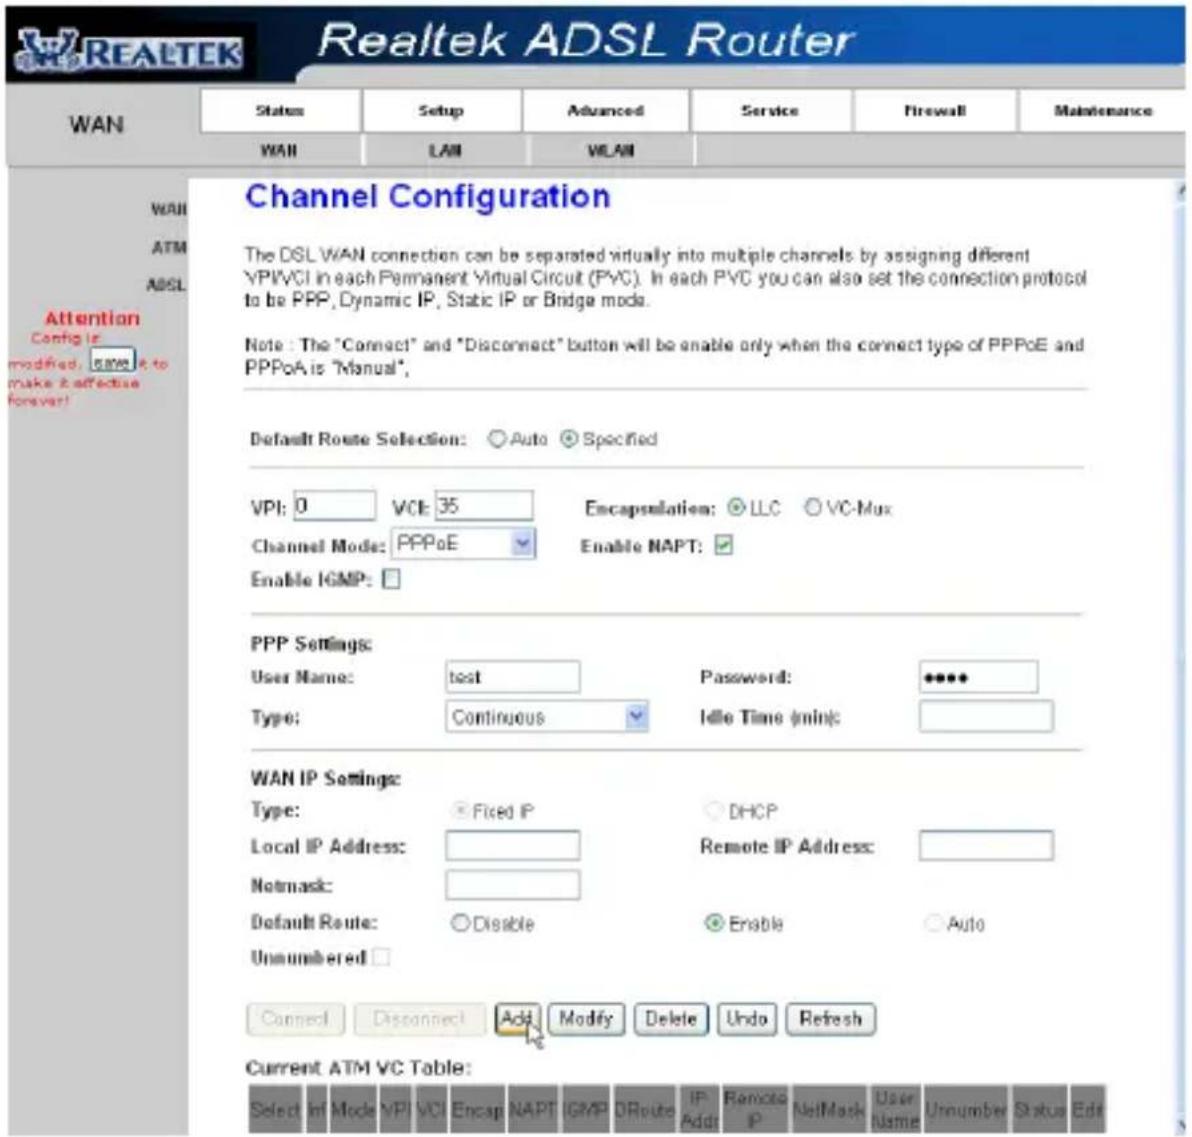Click the Undo button
This screenshot has height=1137, width=1192.
(x=747, y=1019)
